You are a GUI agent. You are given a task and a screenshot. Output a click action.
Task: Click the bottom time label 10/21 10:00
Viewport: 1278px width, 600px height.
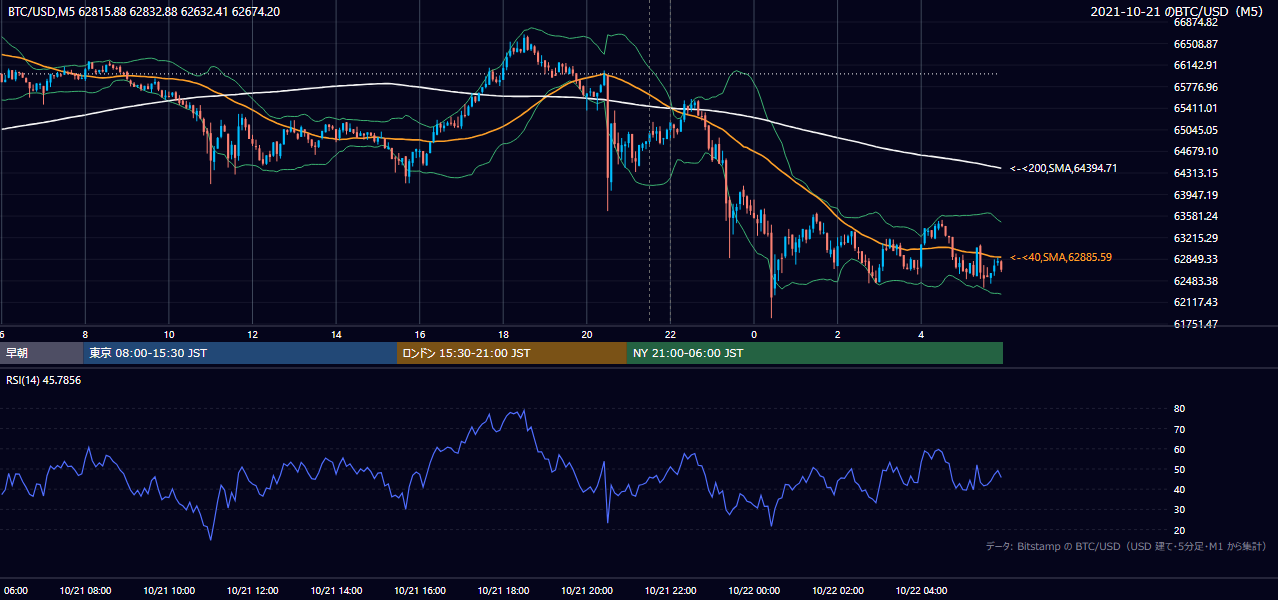coord(169,591)
